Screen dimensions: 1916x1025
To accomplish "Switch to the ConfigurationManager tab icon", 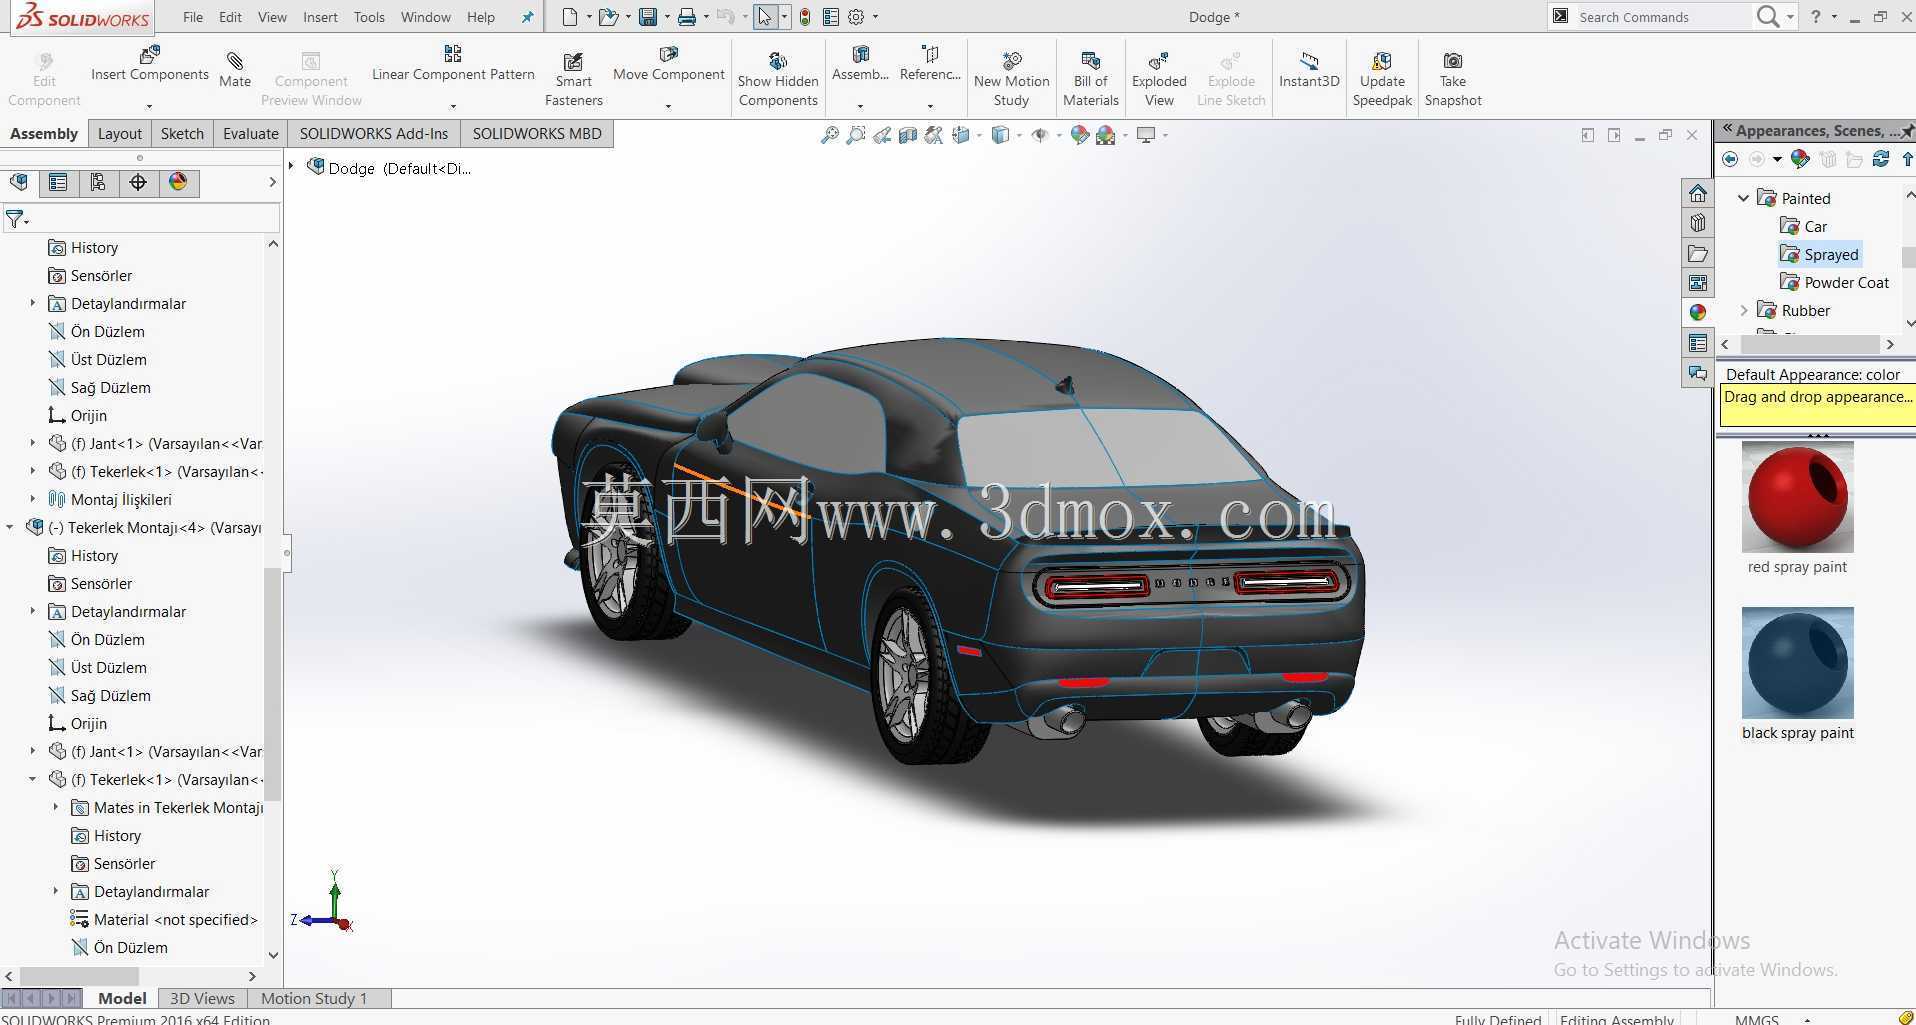I will click(98, 182).
